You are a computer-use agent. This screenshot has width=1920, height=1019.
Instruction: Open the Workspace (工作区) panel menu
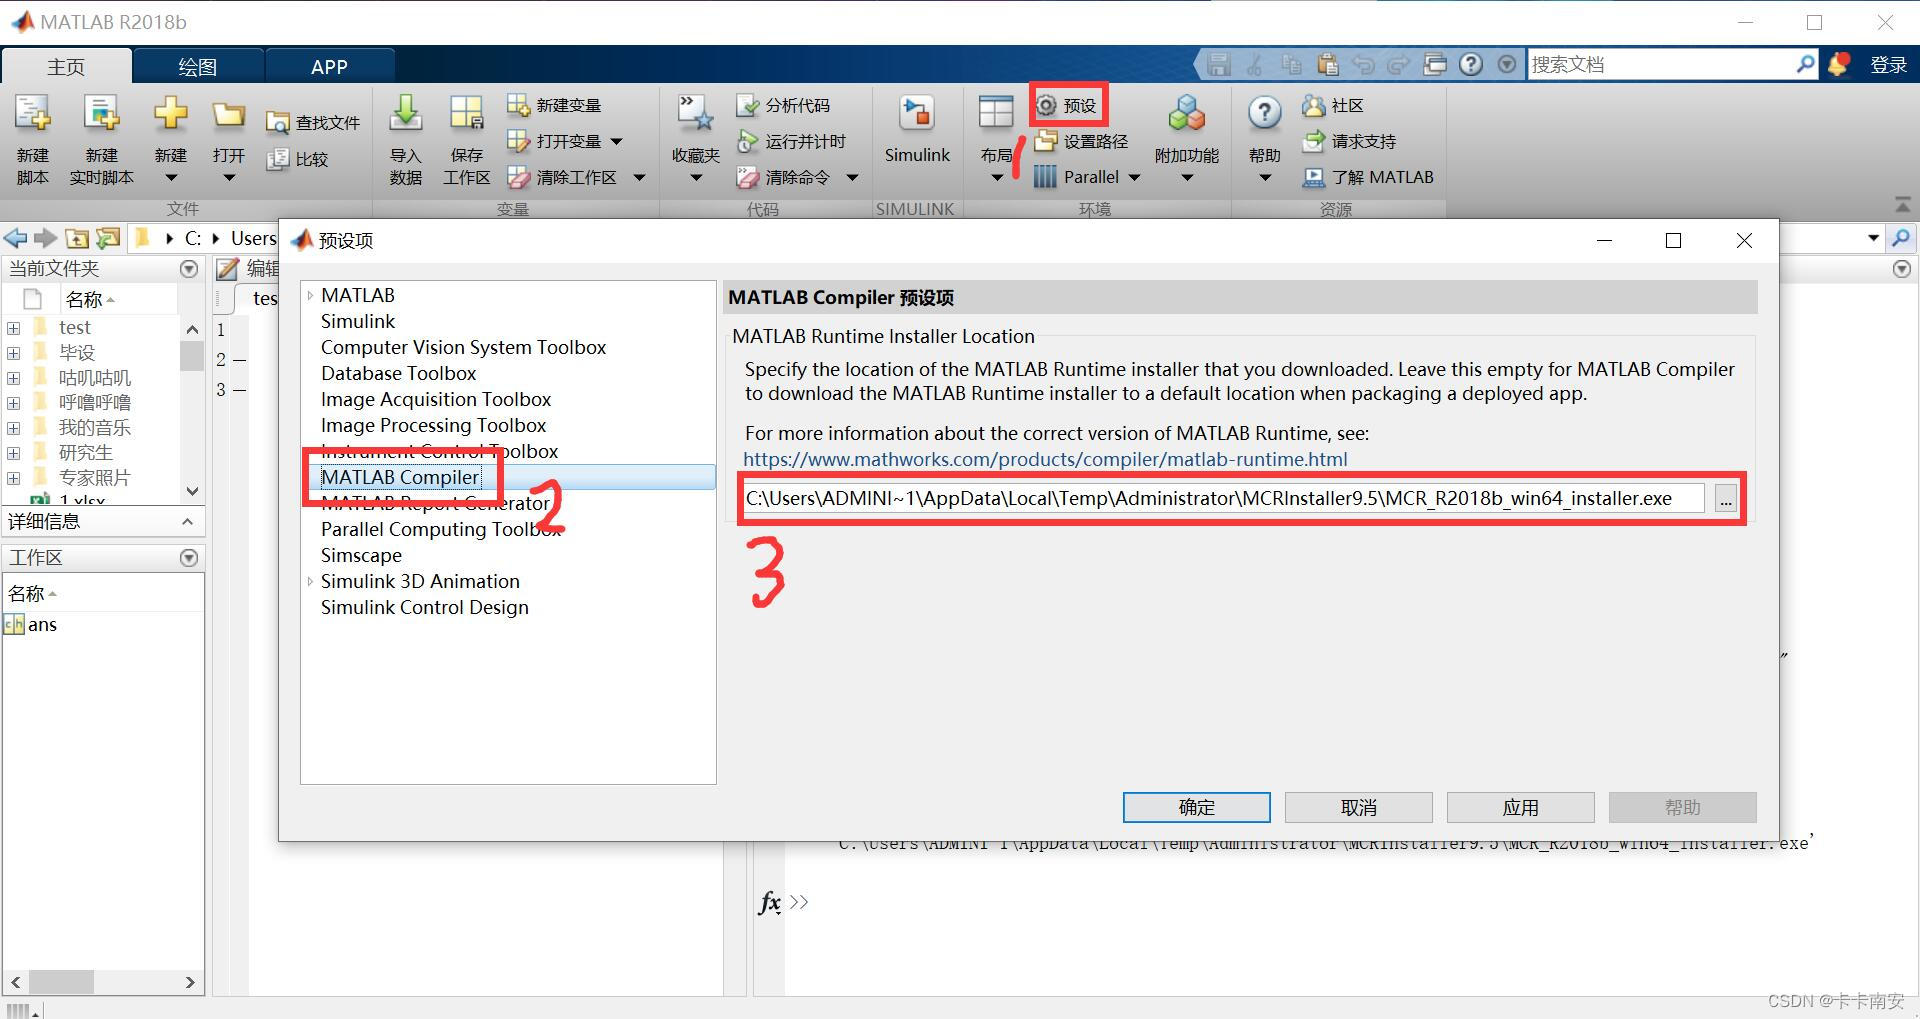pyautogui.click(x=189, y=558)
